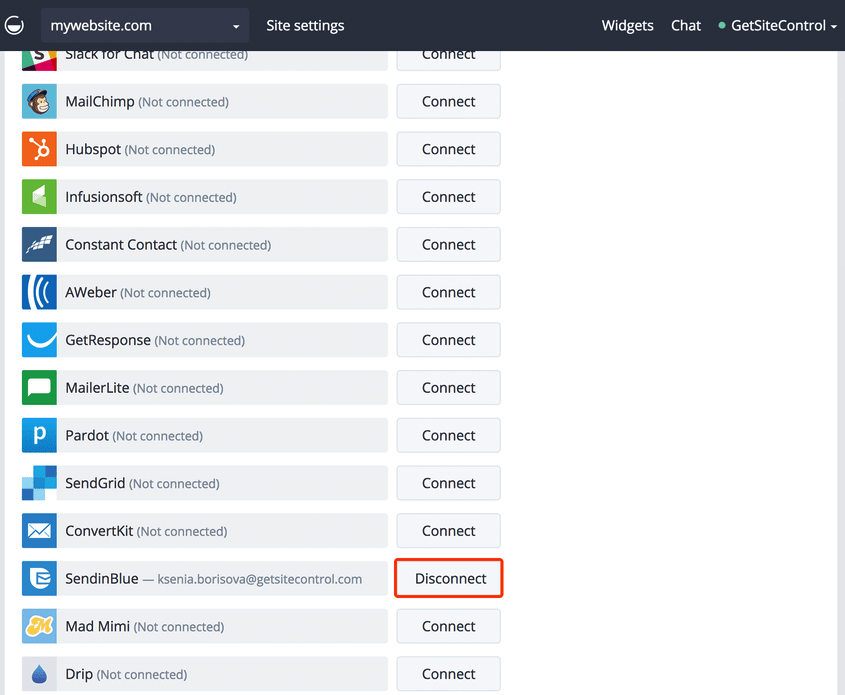Image resolution: width=845 pixels, height=695 pixels.
Task: Click the Hubspot orange icon
Action: tap(39, 149)
